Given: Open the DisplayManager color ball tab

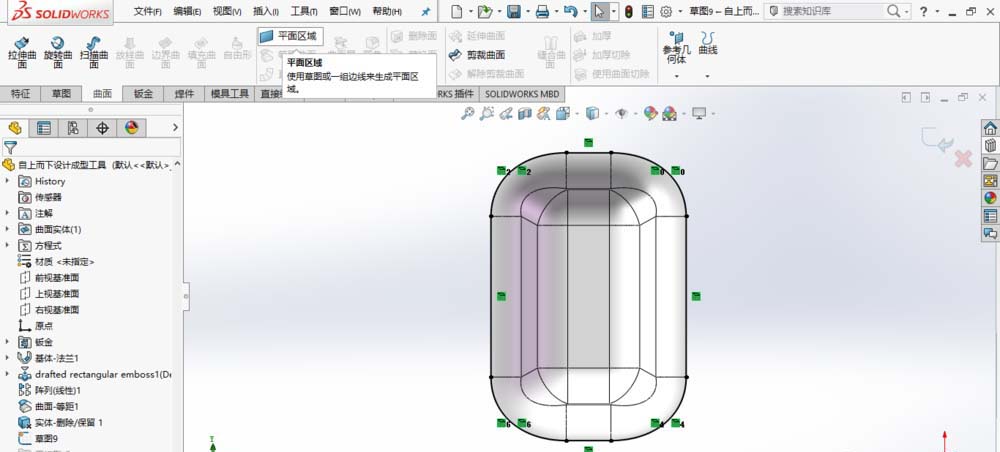Looking at the screenshot, I should tap(131, 128).
